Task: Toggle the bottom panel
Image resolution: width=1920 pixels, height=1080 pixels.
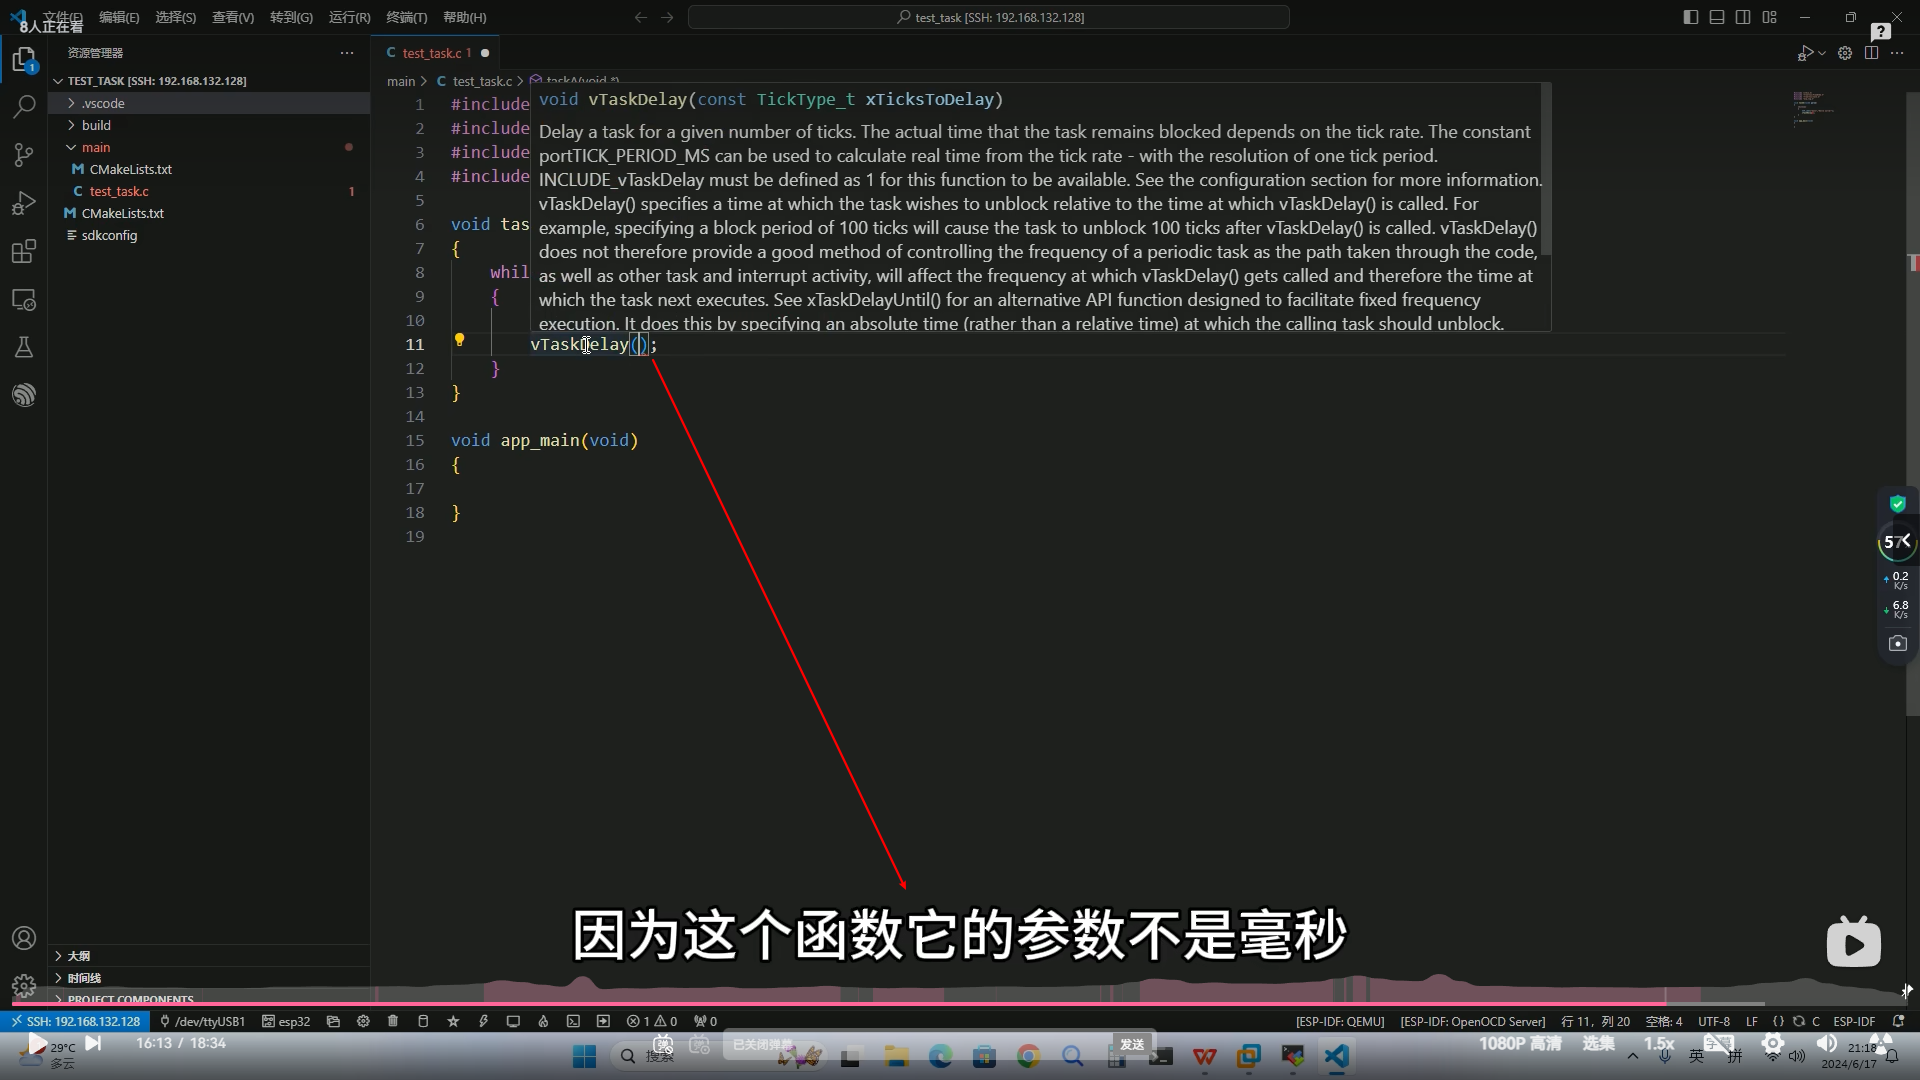Action: click(1717, 17)
